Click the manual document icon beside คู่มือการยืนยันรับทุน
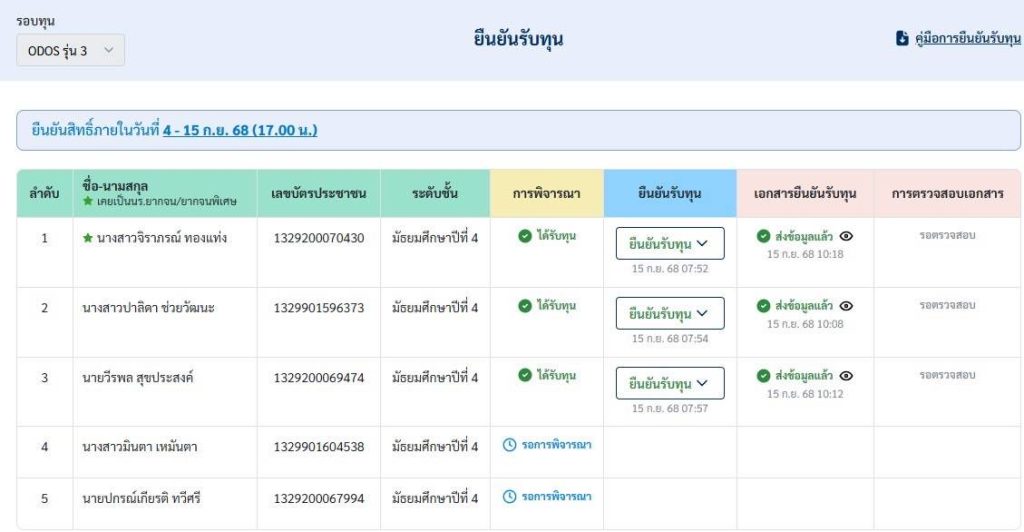The width and height of the screenshot is (1024, 532). pos(902,39)
